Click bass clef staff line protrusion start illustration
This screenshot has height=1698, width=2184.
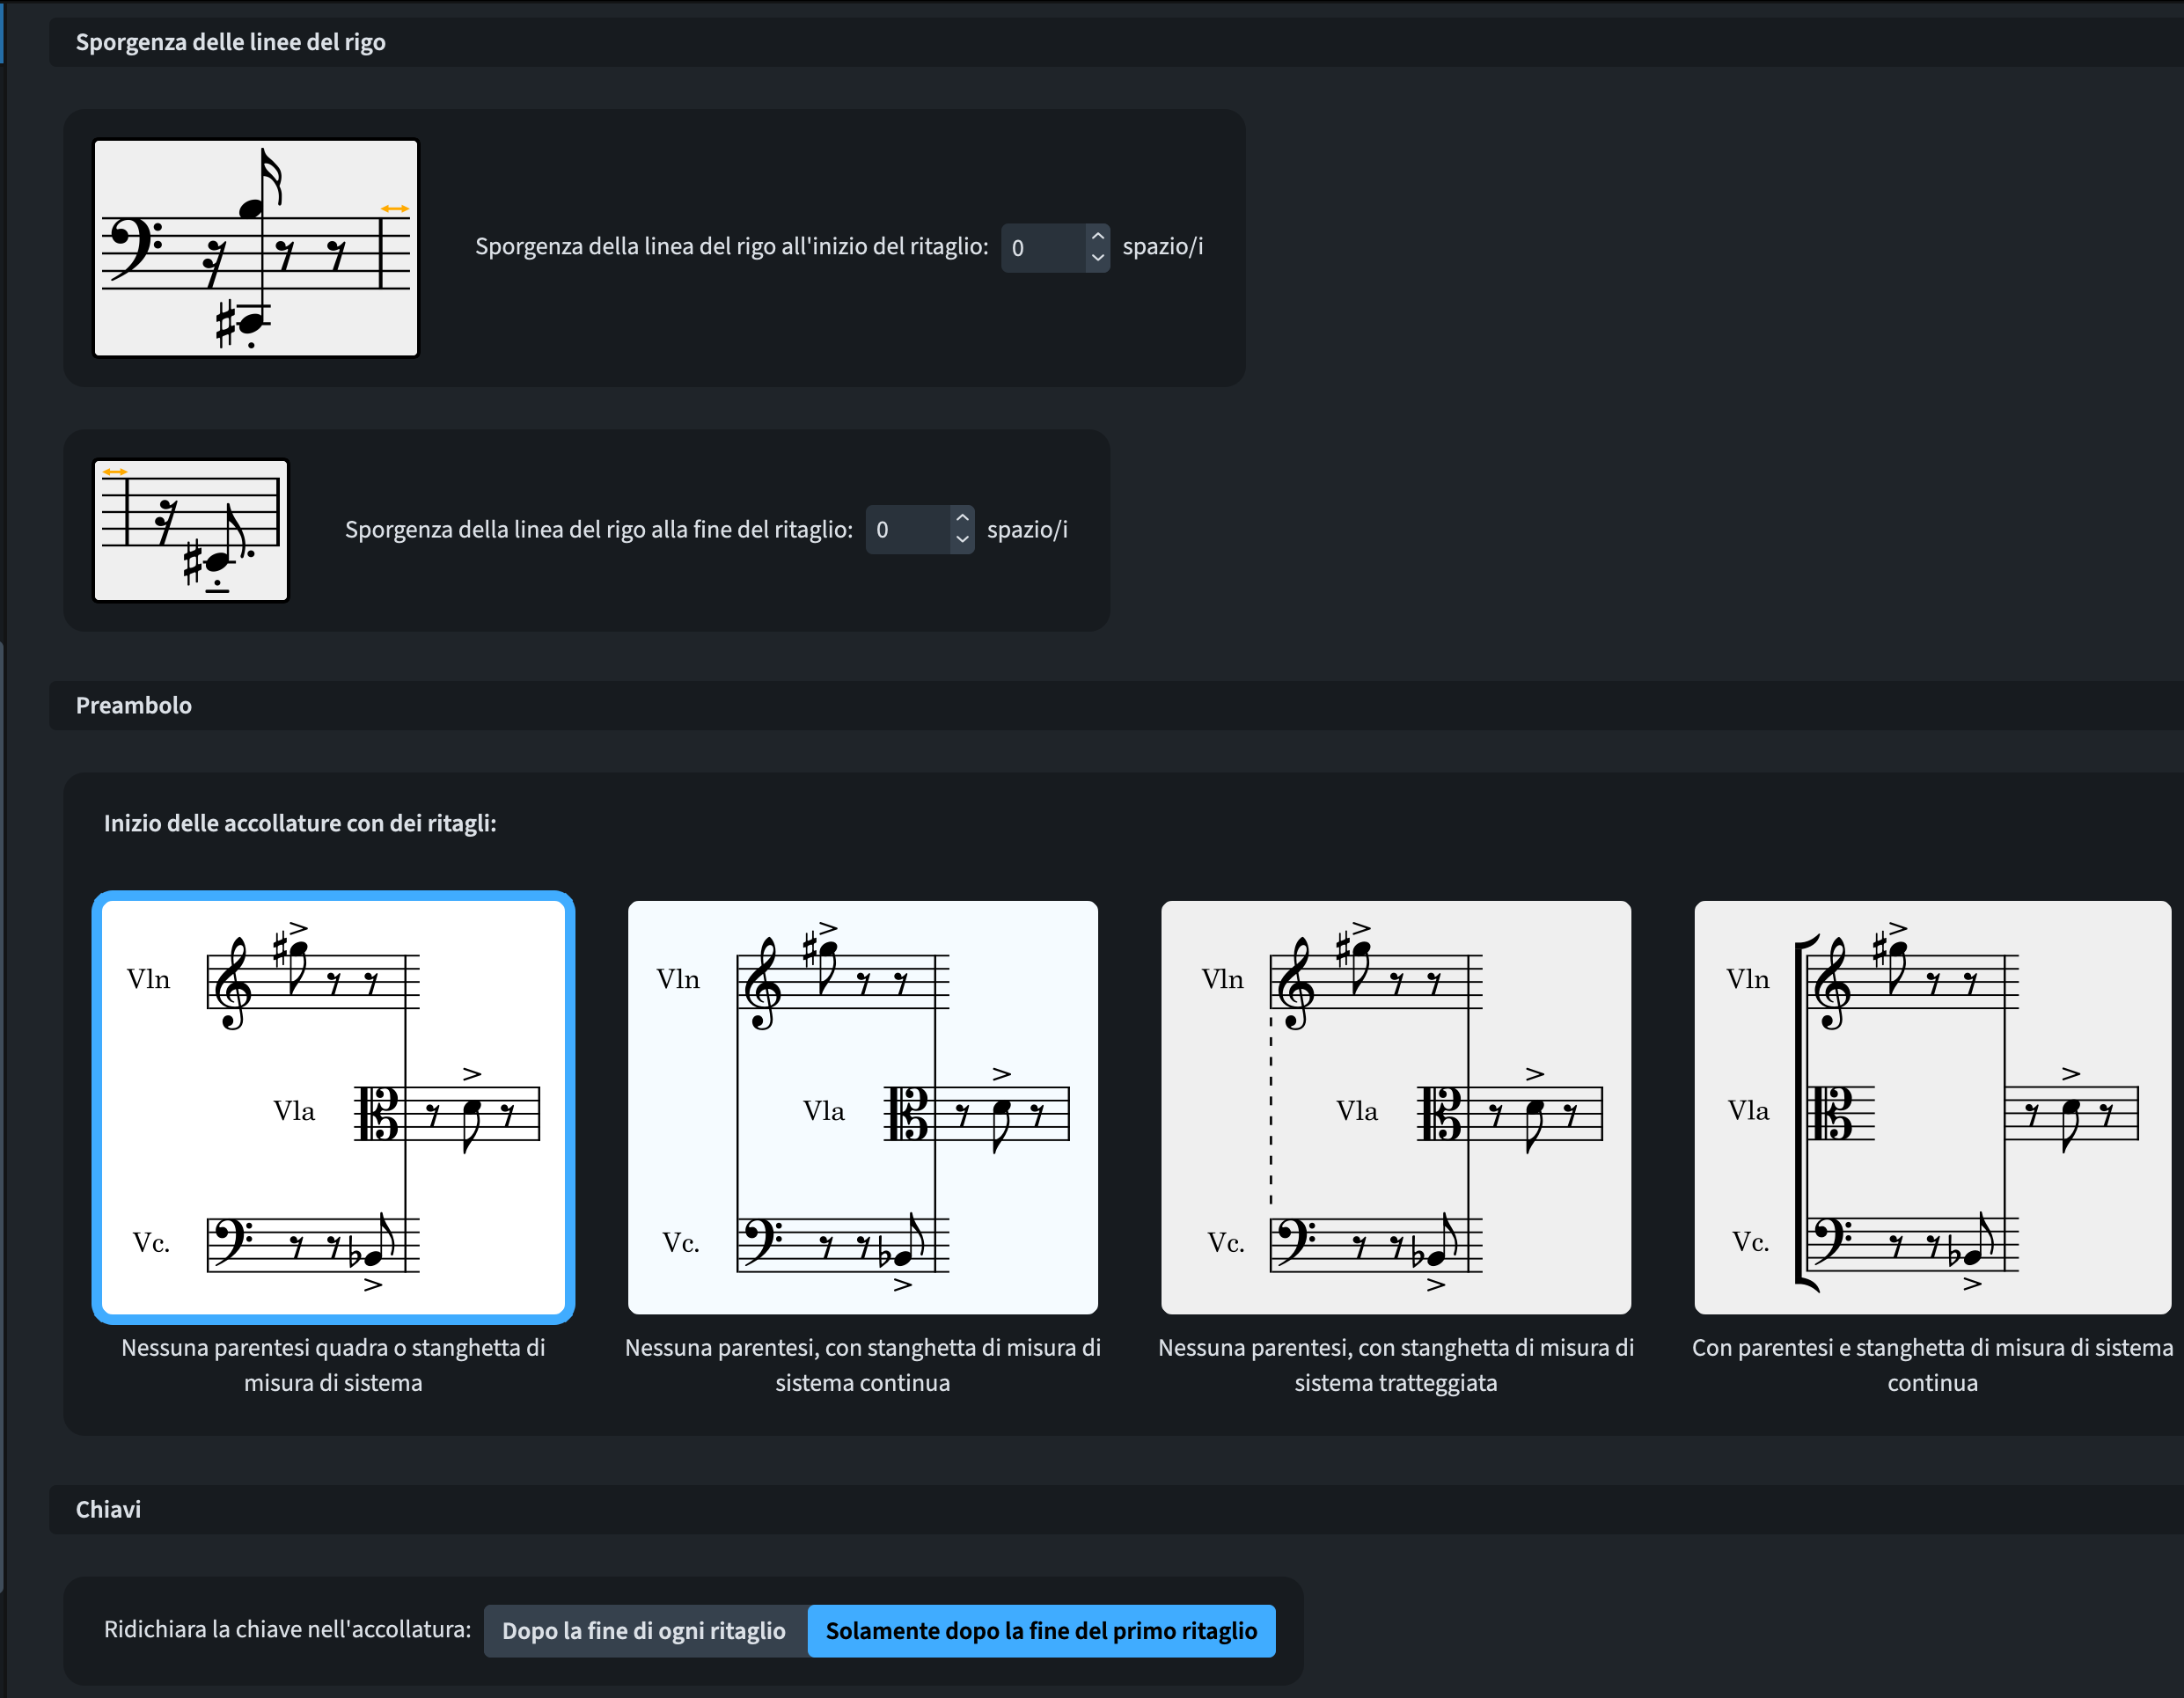[256, 248]
